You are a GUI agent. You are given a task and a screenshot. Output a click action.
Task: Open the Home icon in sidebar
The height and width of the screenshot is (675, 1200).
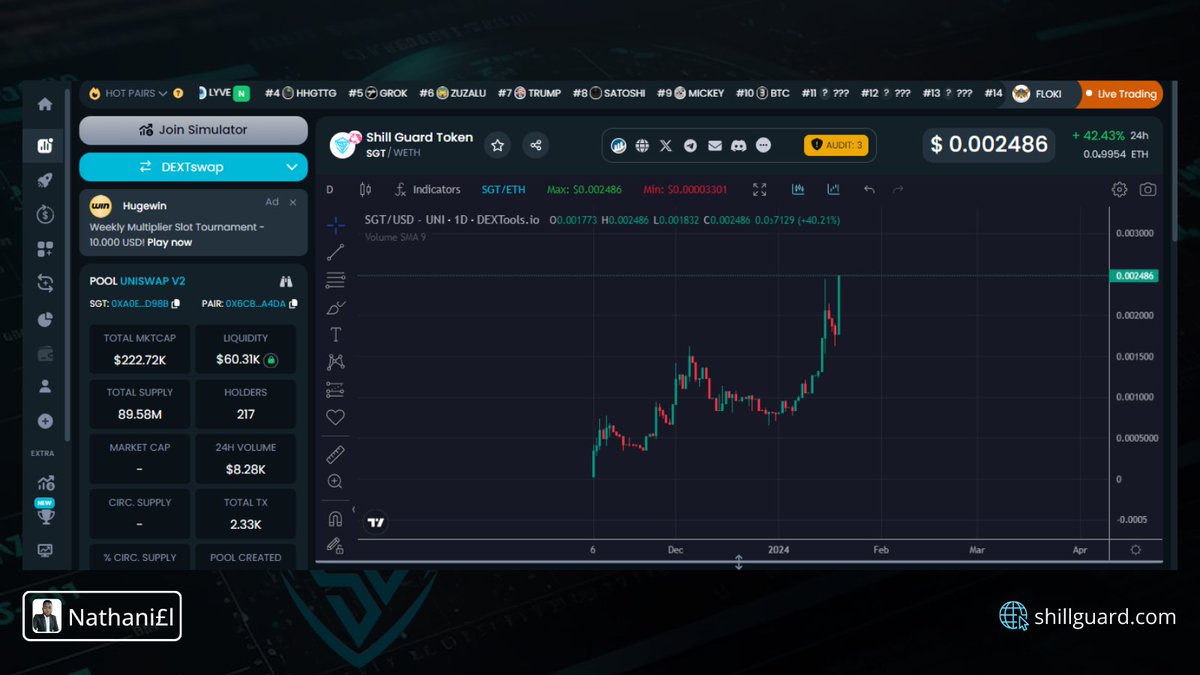(44, 104)
